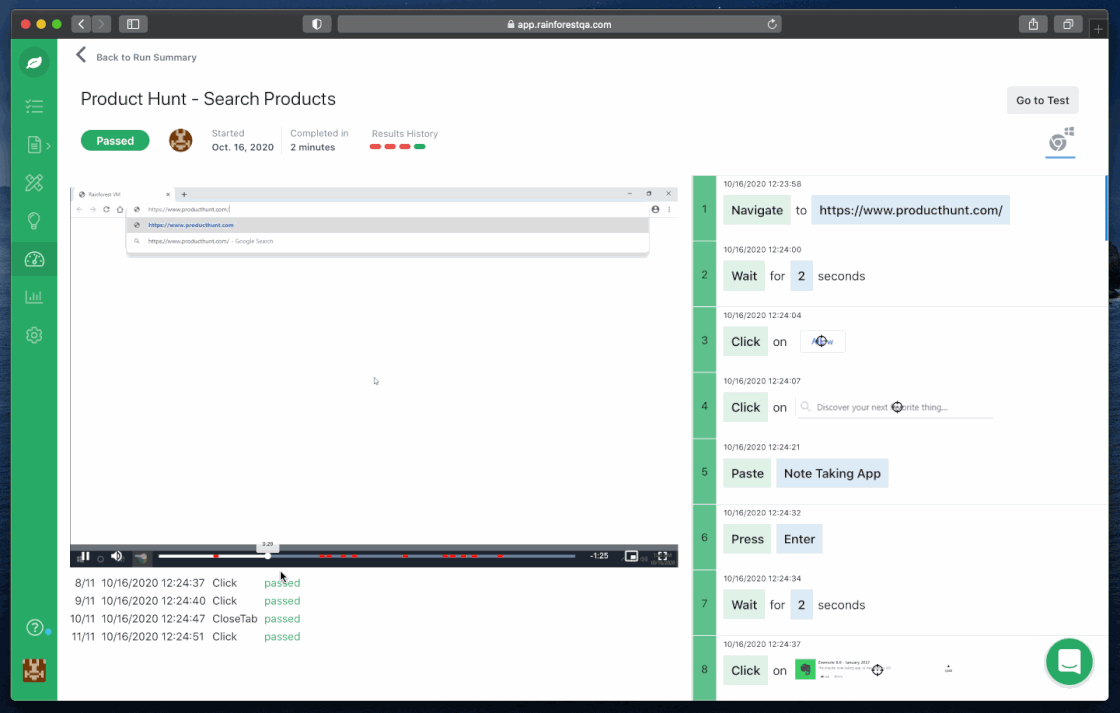
Task: Open the help question mark icon
Action: [x=34, y=627]
